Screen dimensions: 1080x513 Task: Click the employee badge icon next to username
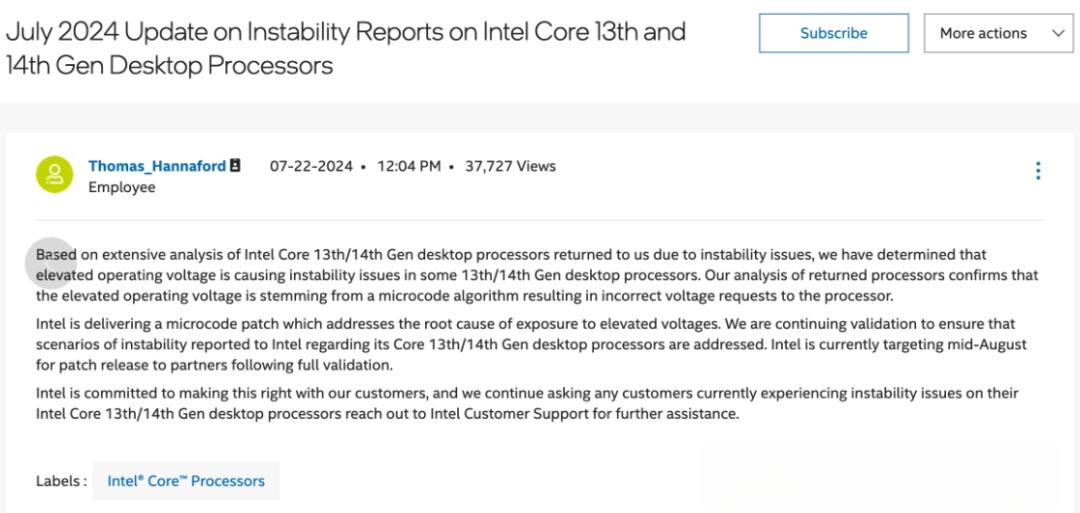tap(235, 165)
